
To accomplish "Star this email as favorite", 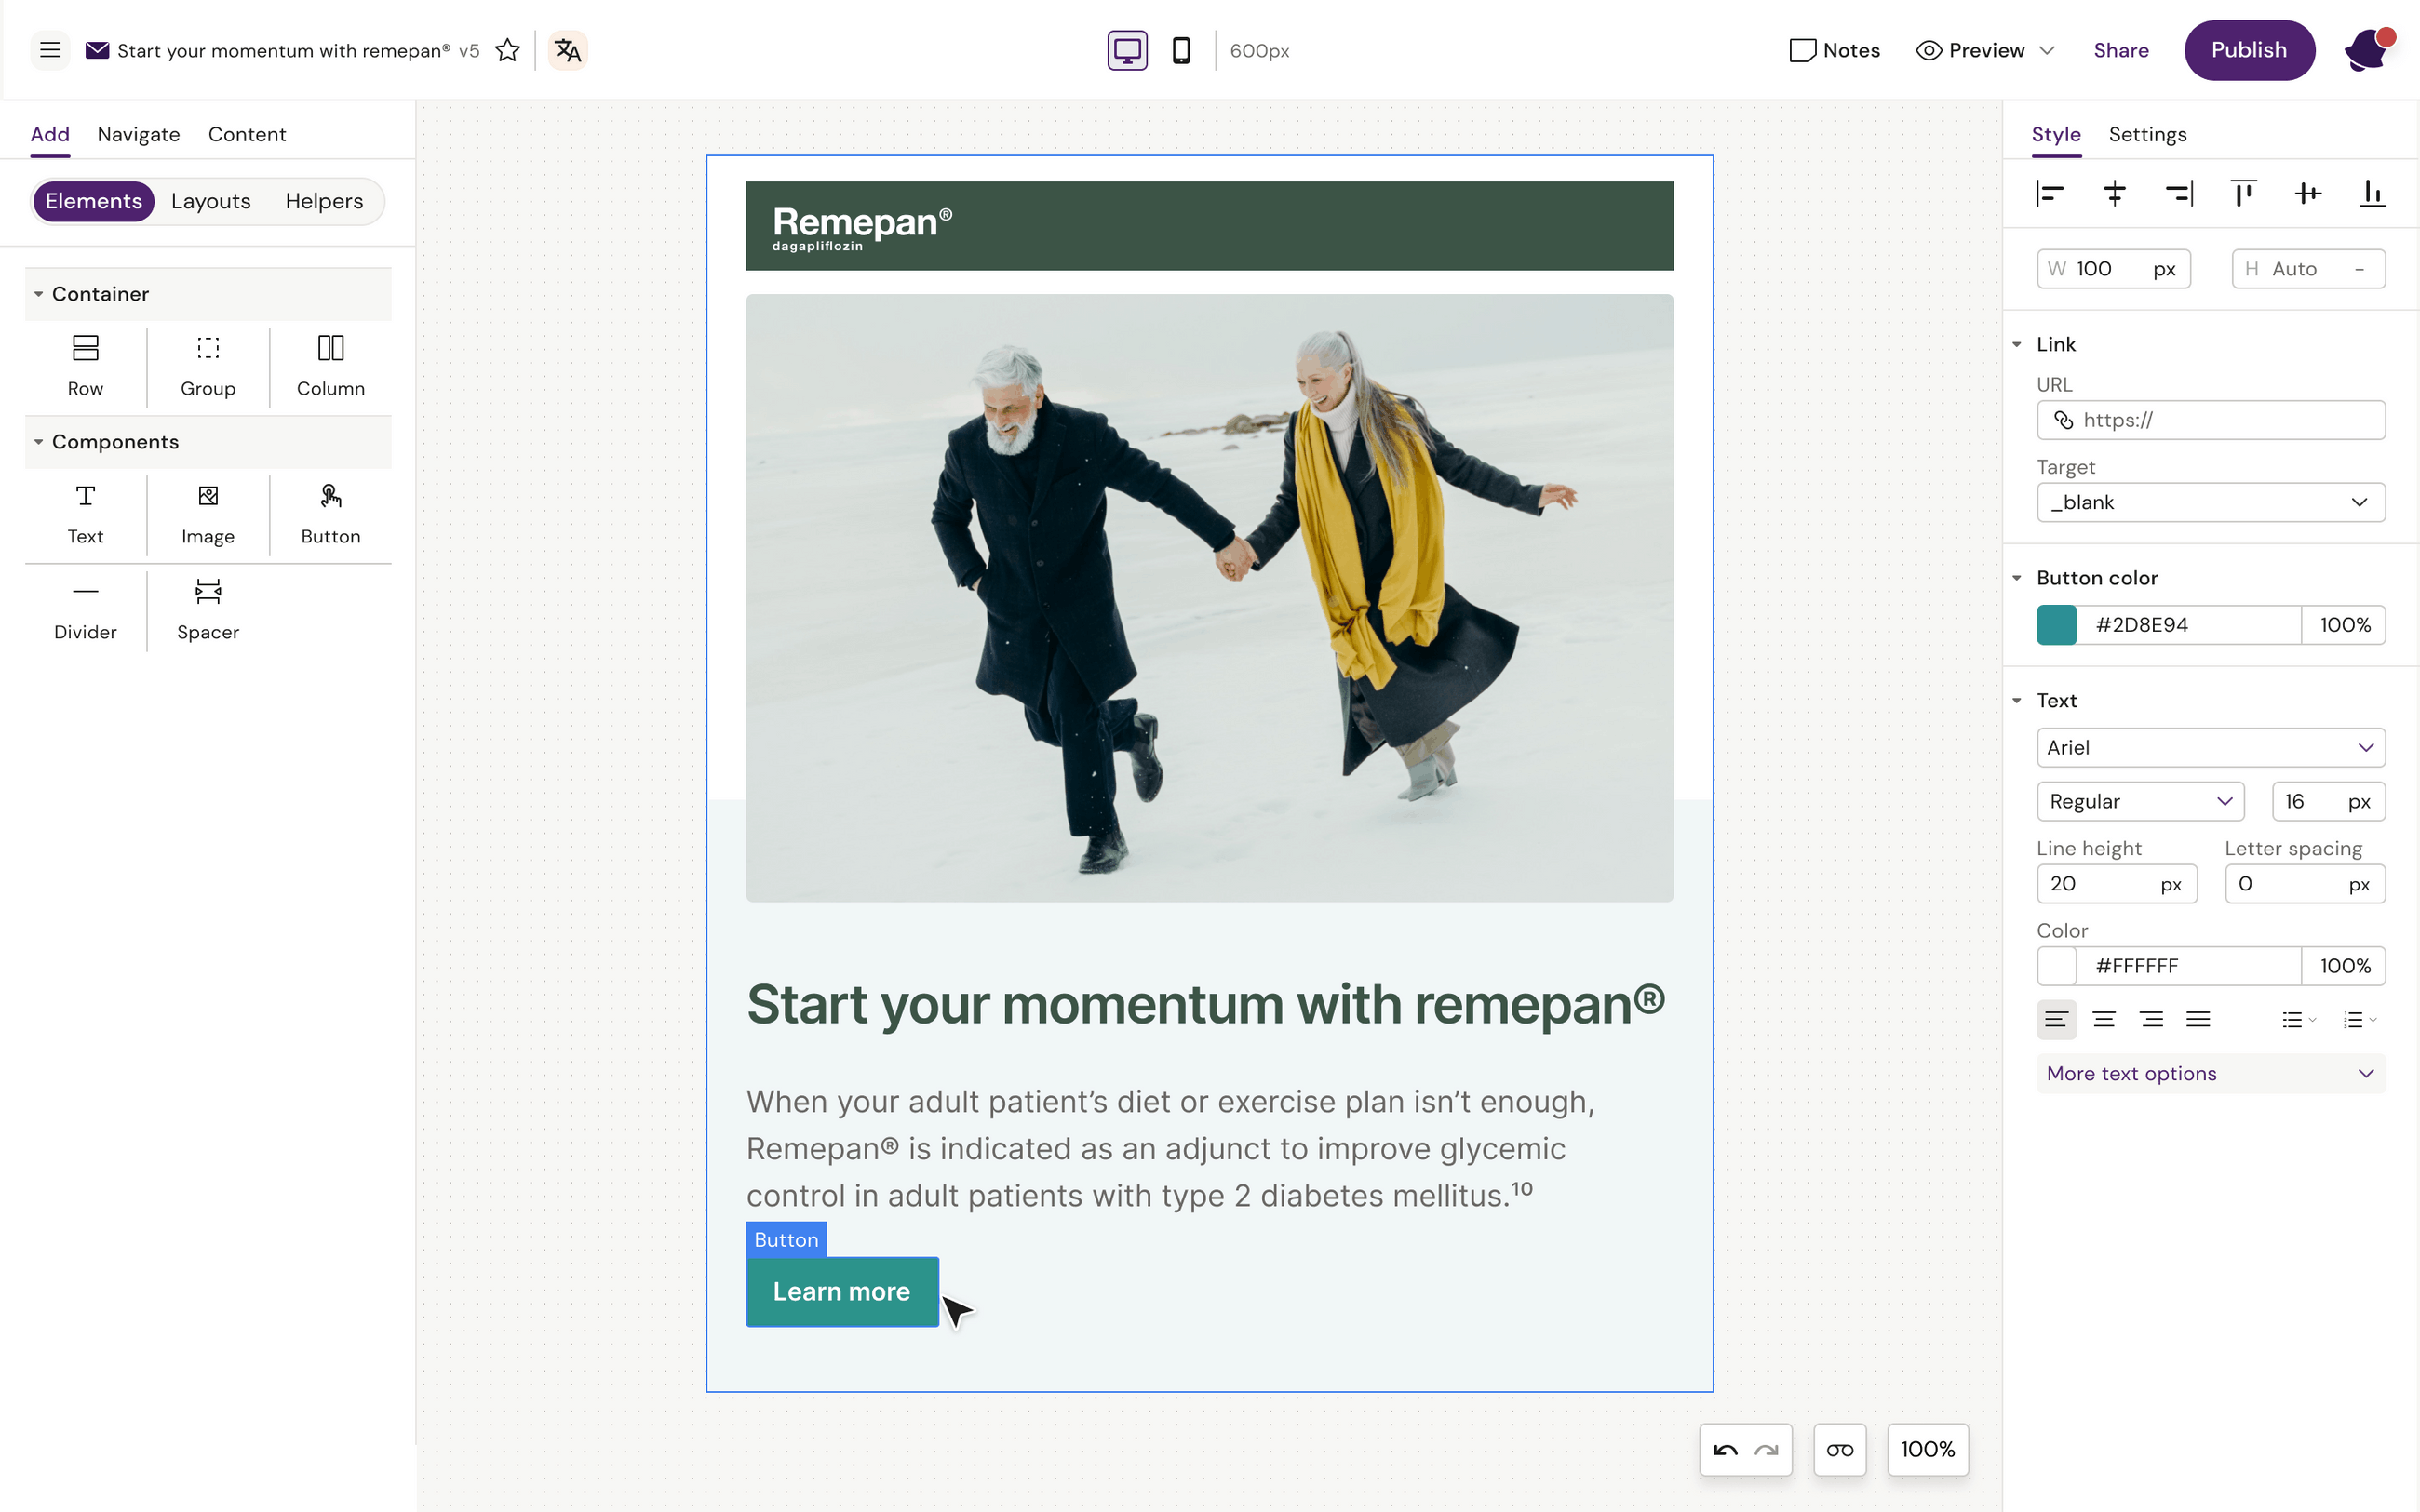I will (507, 50).
